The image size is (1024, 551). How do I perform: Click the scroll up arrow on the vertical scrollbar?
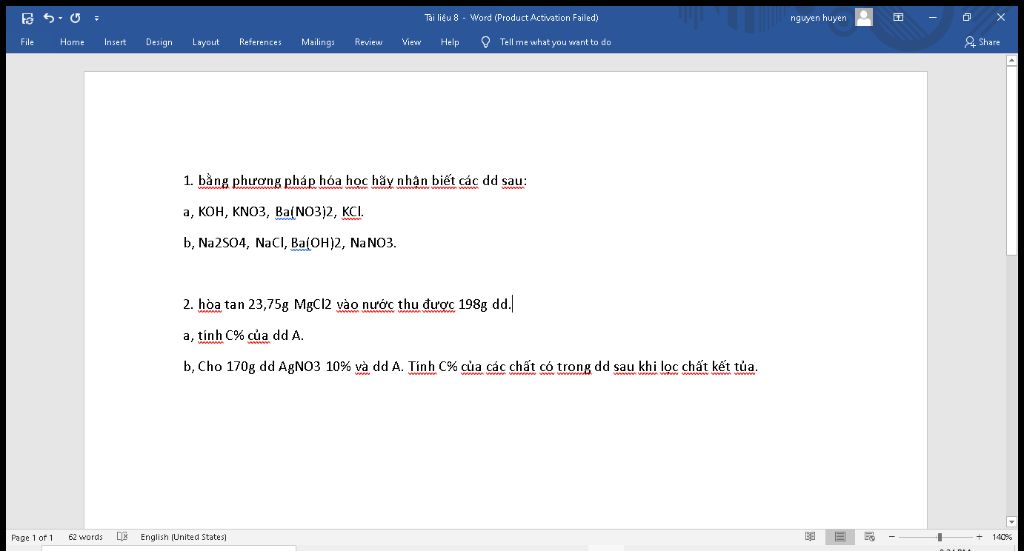point(1012,60)
